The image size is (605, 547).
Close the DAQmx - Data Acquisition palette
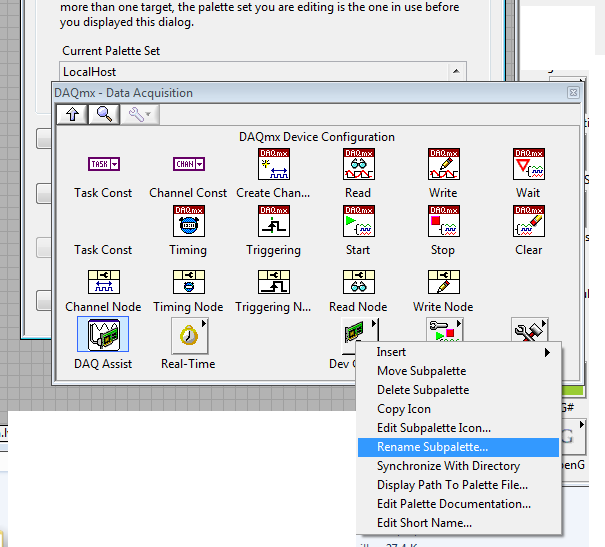(573, 93)
